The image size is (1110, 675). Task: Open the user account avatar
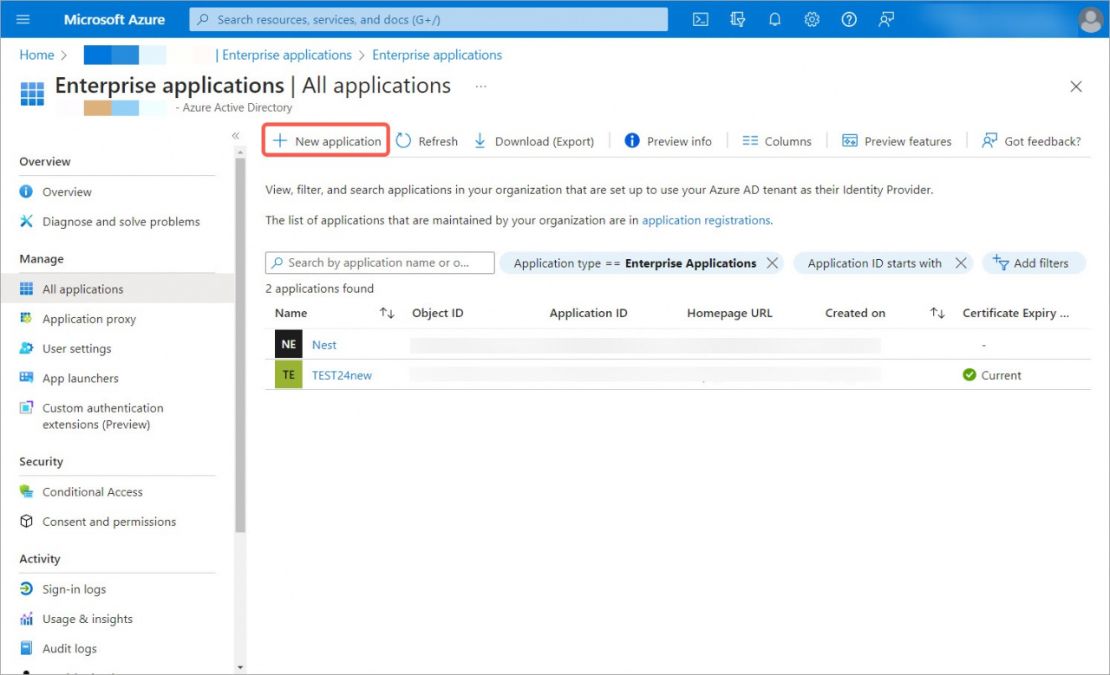1091,19
